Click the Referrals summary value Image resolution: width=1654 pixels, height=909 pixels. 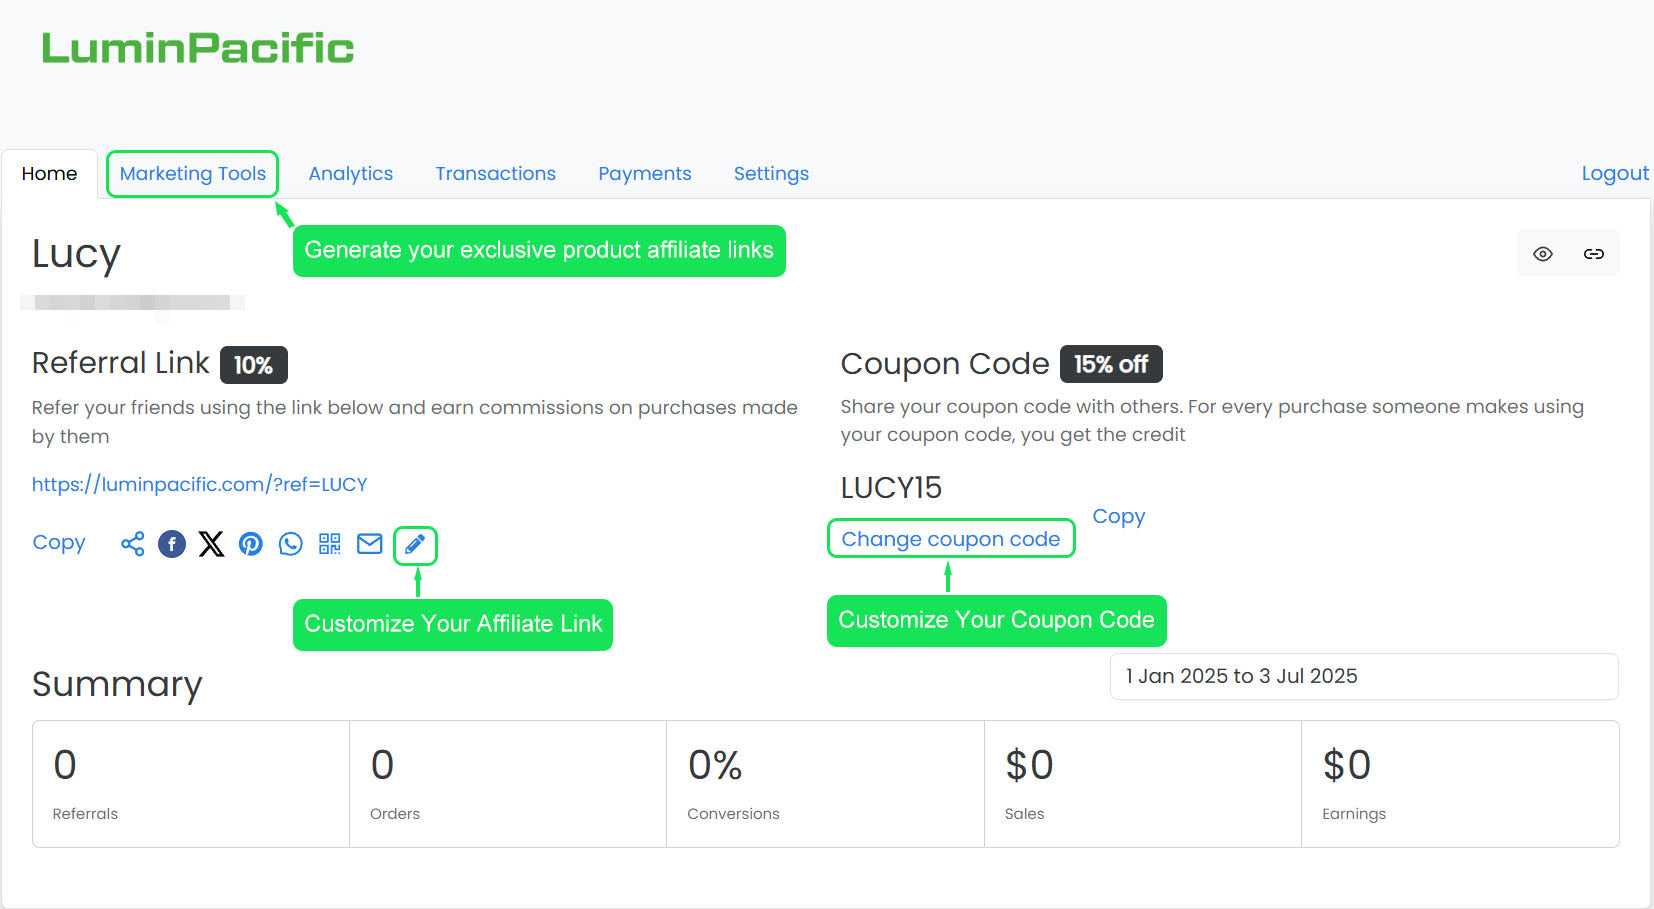tap(65, 765)
